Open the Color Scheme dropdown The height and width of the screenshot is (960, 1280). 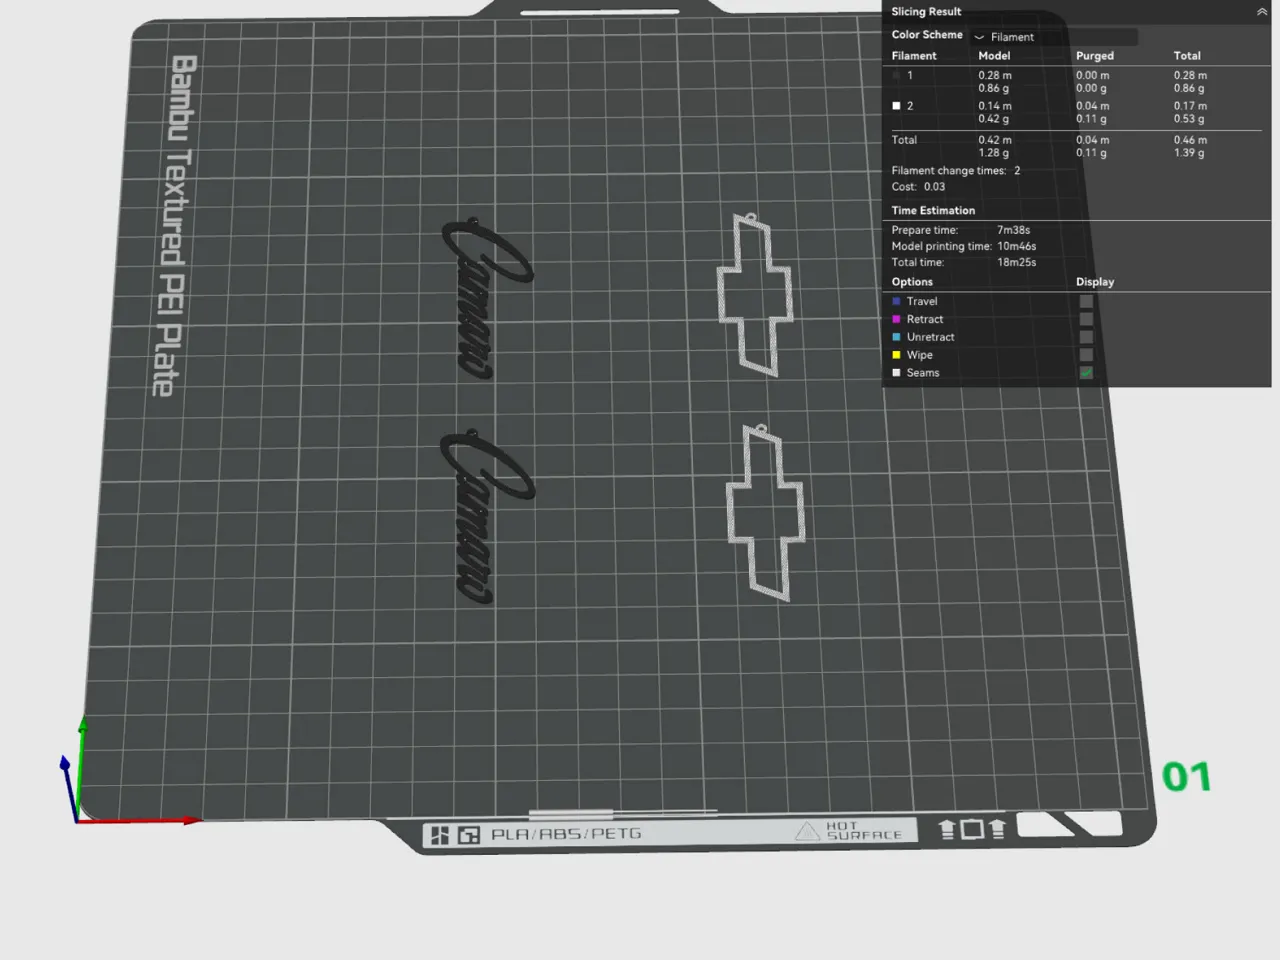(x=1053, y=37)
